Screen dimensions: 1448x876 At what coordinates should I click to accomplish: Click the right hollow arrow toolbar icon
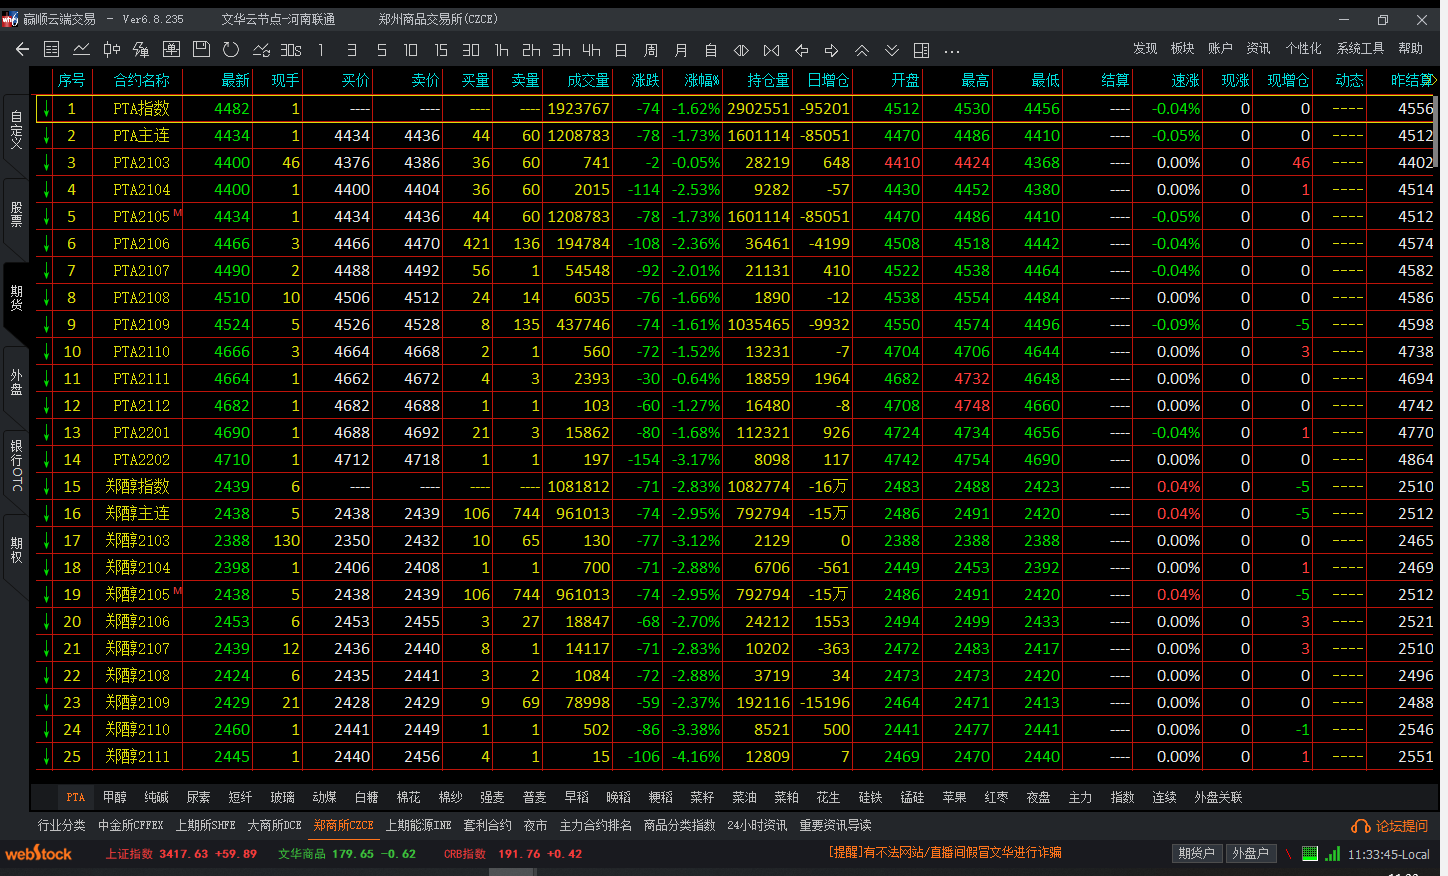coord(831,49)
